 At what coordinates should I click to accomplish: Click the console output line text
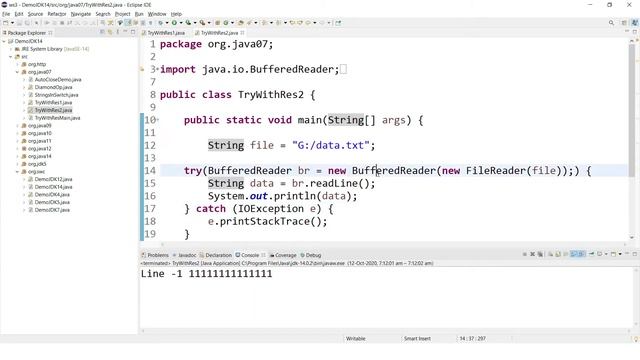tap(207, 273)
